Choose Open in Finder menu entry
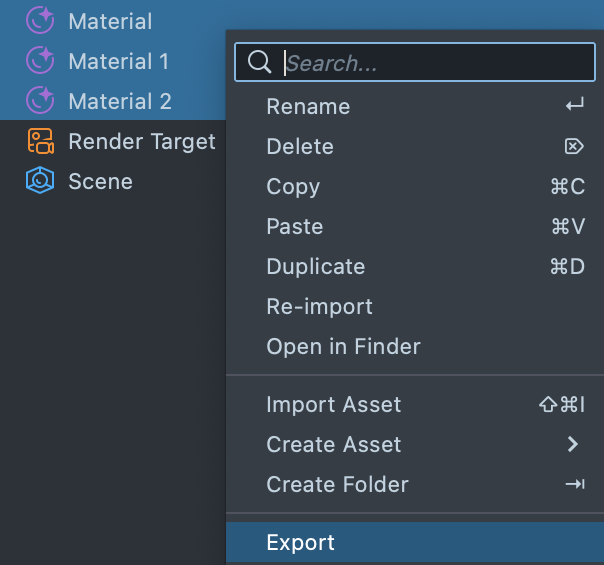 (x=343, y=346)
